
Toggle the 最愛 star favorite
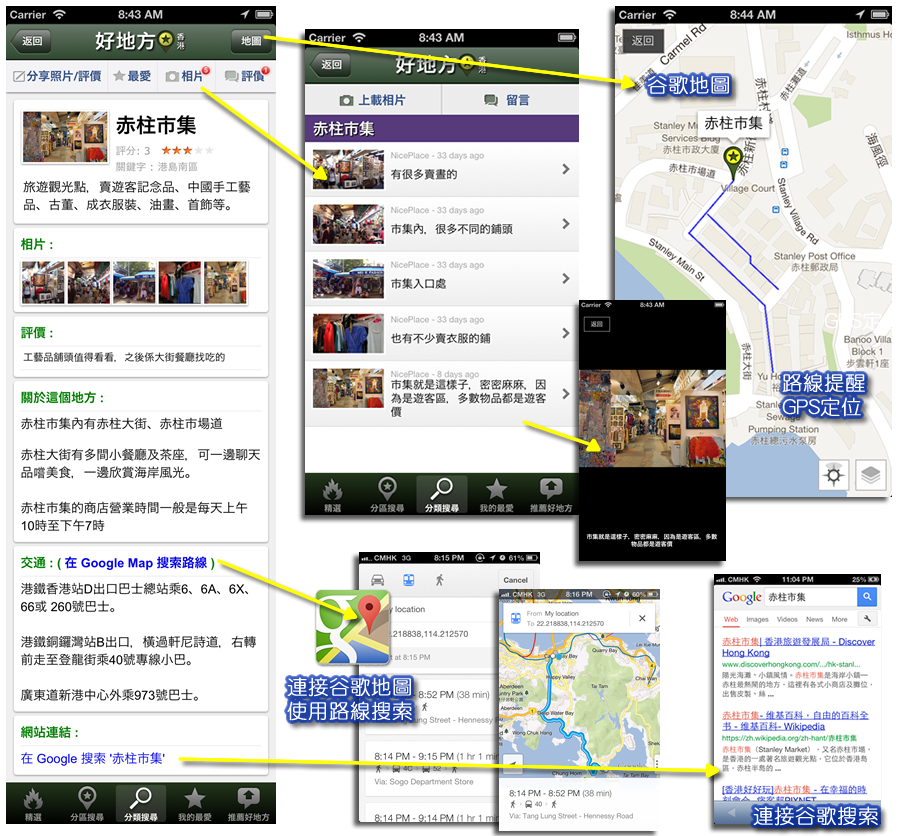click(132, 76)
